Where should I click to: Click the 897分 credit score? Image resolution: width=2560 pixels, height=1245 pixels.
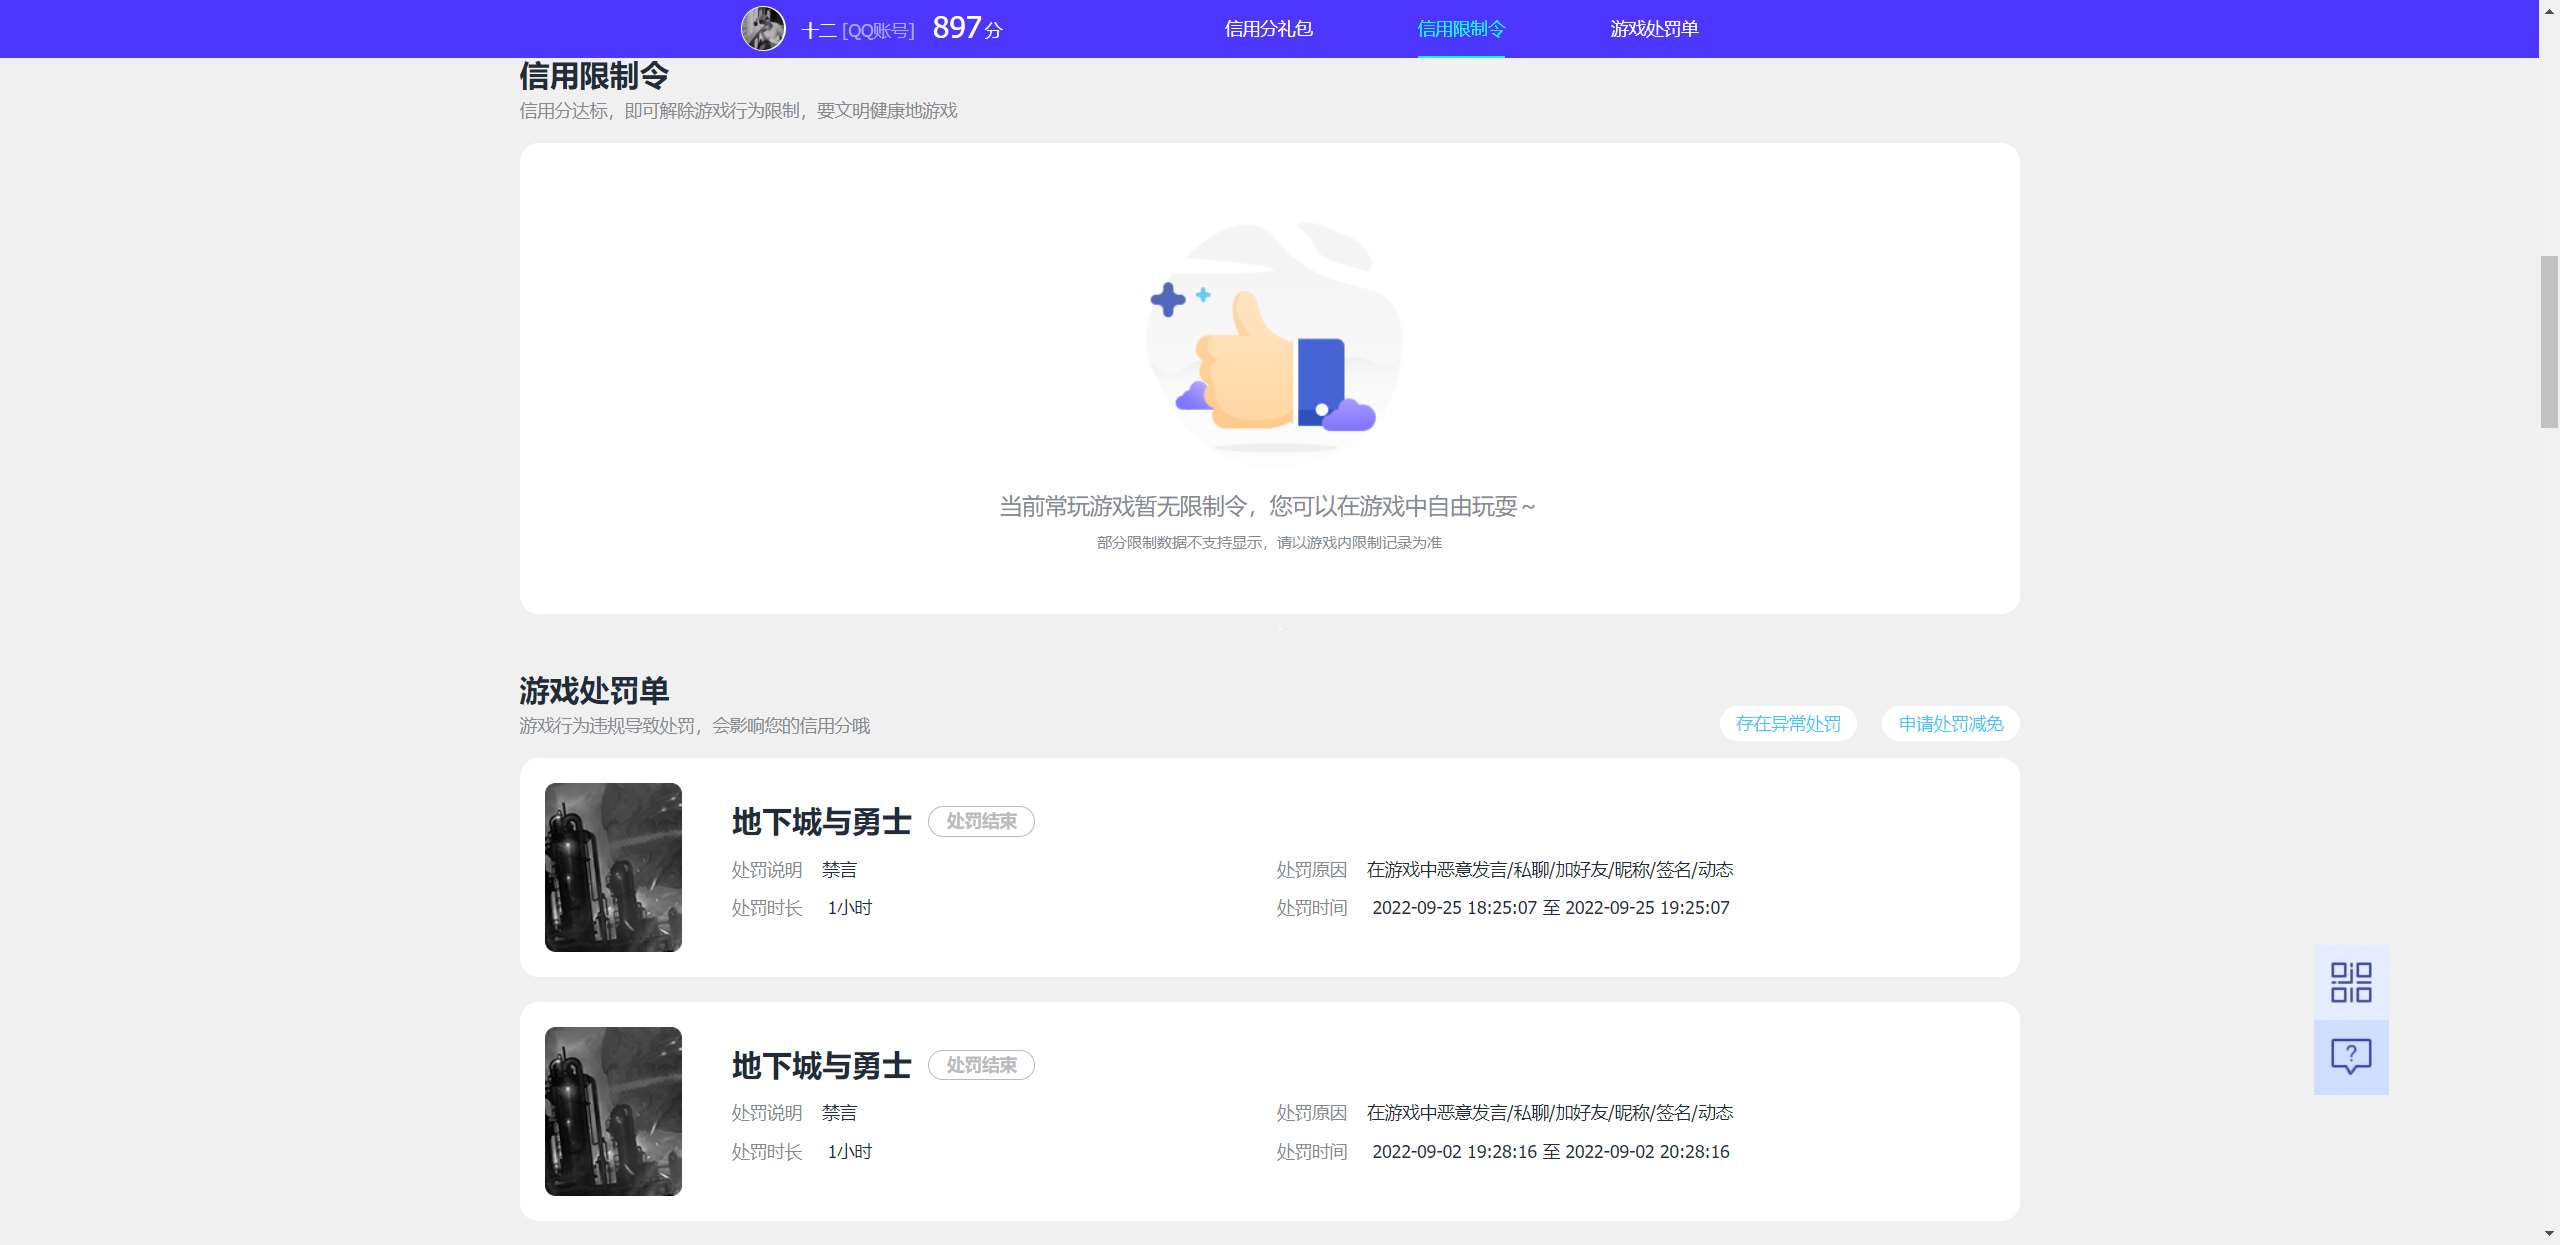(966, 28)
